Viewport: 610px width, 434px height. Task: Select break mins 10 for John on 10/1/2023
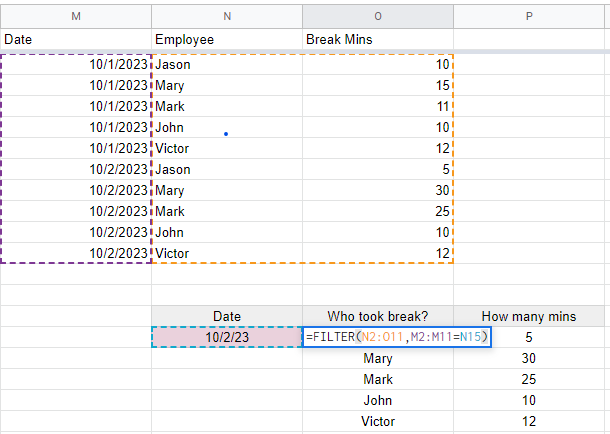click(378, 127)
